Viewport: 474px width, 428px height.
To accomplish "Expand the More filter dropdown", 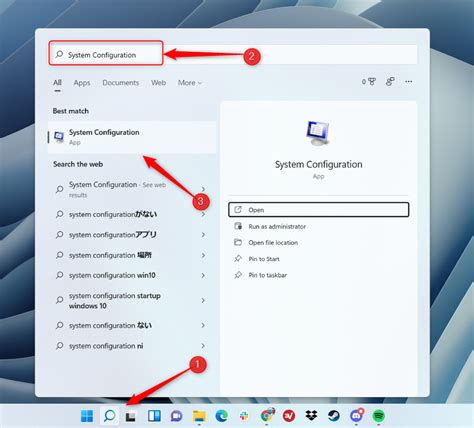I will (190, 83).
